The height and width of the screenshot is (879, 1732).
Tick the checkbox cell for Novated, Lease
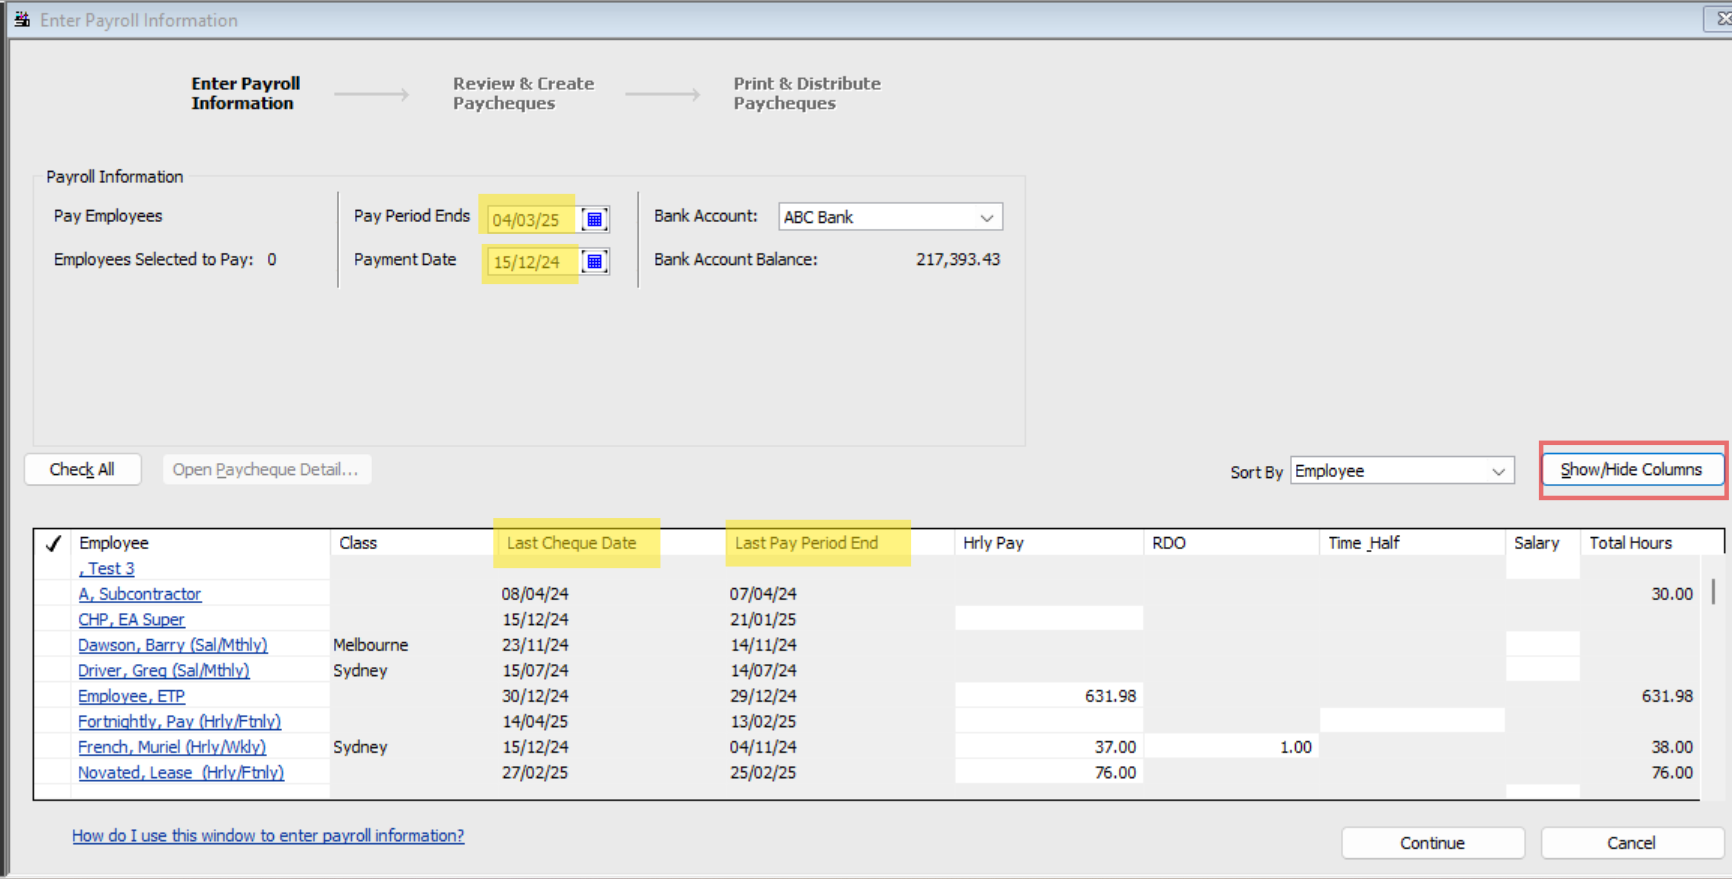53,772
